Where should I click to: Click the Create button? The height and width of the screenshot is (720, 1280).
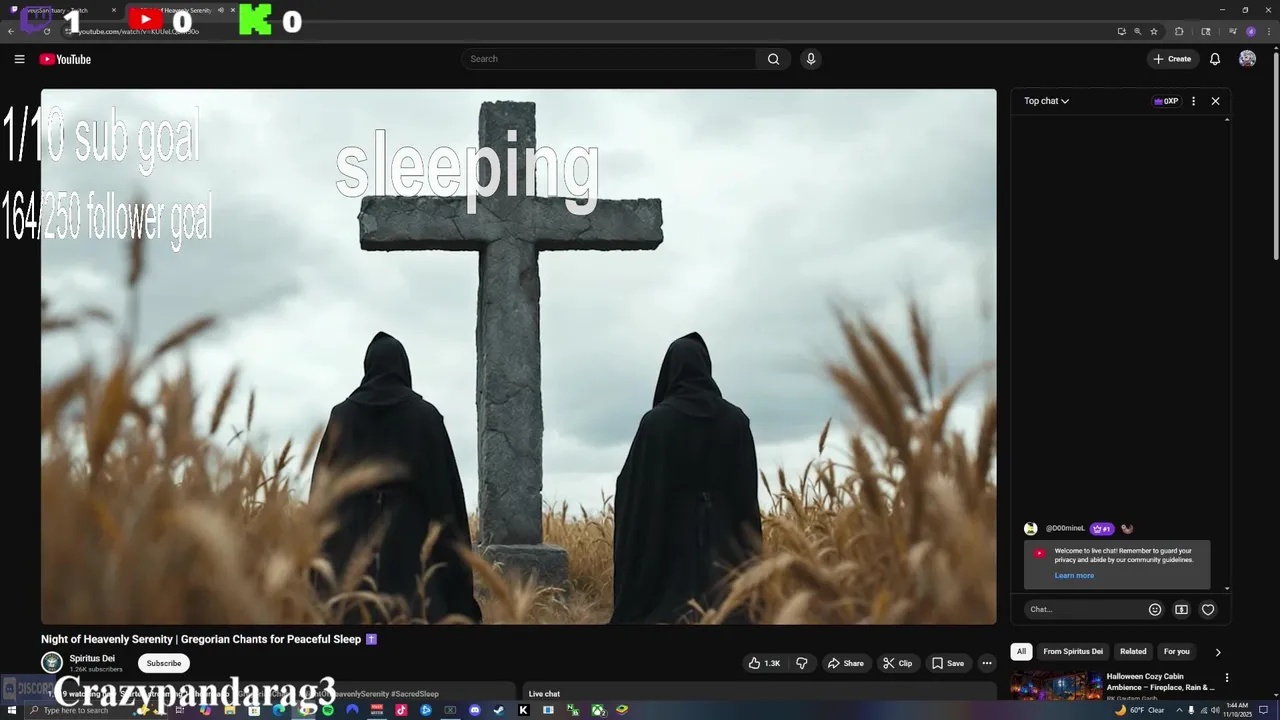pos(1172,59)
